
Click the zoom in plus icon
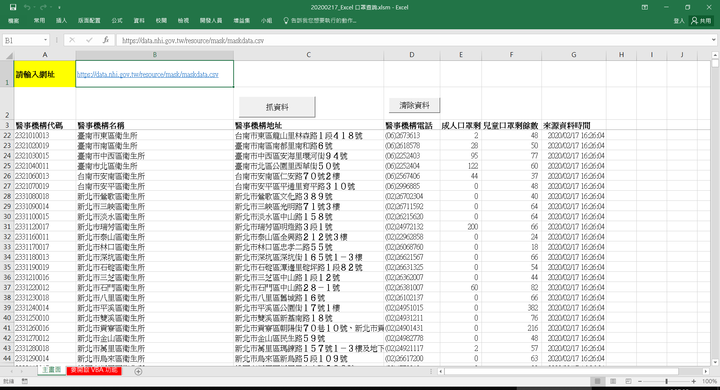pos(693,381)
